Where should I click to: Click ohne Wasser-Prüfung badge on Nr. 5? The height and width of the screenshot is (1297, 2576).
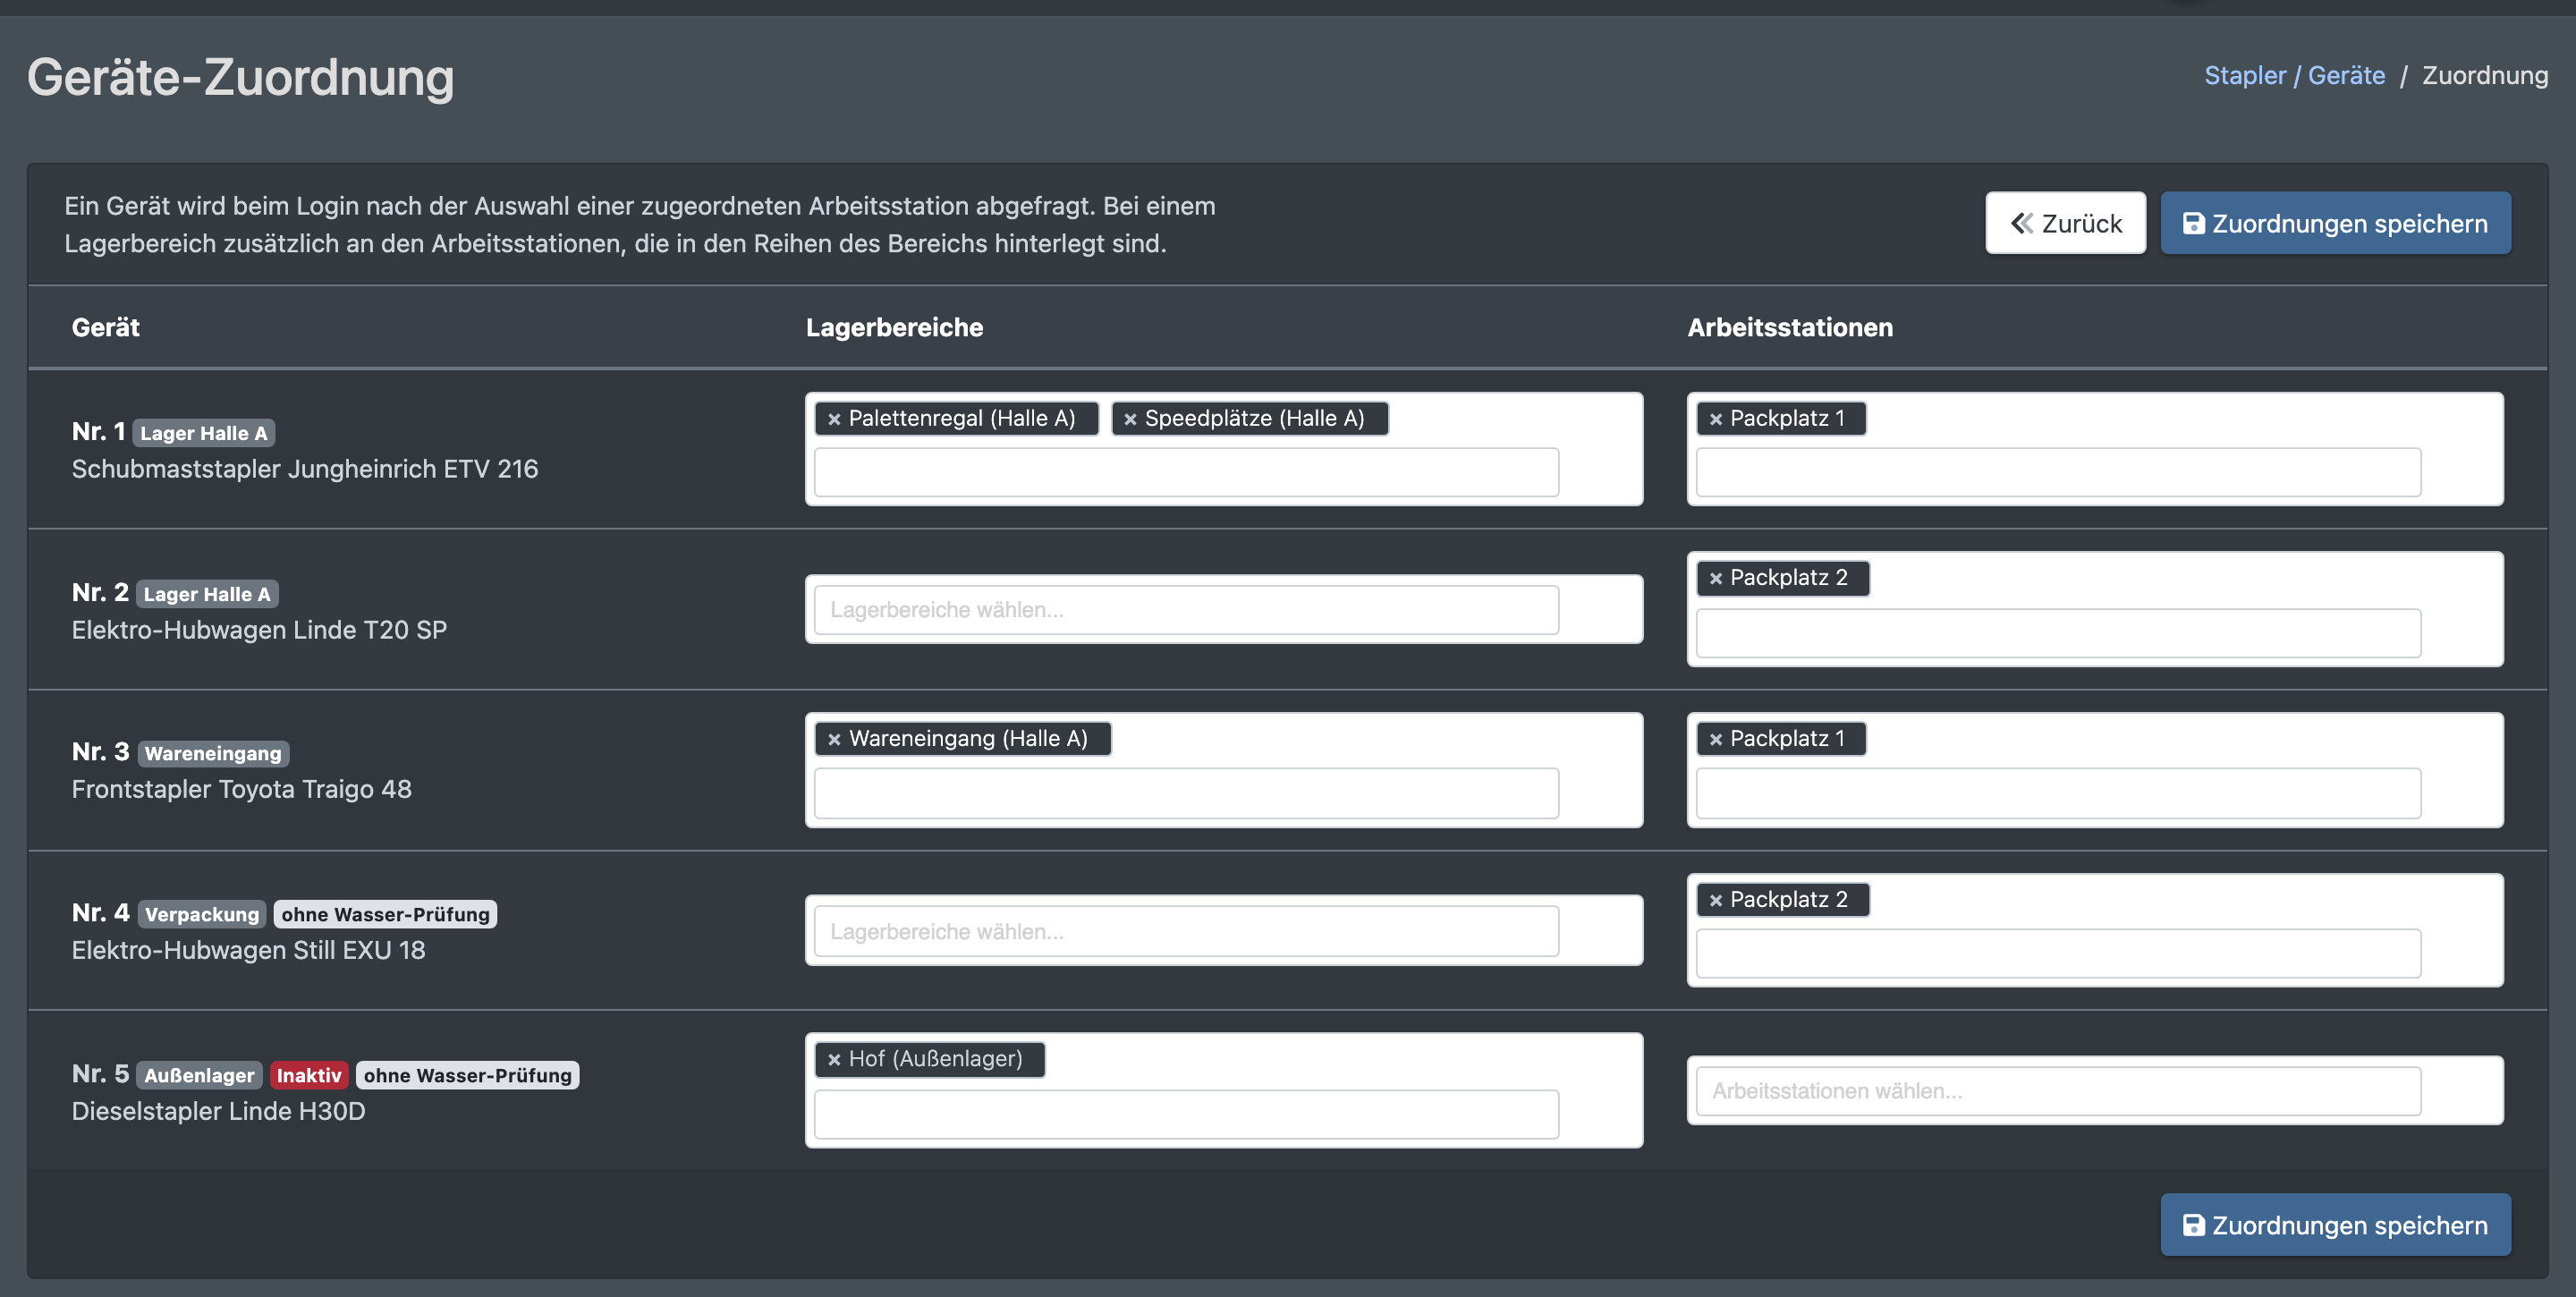[467, 1075]
